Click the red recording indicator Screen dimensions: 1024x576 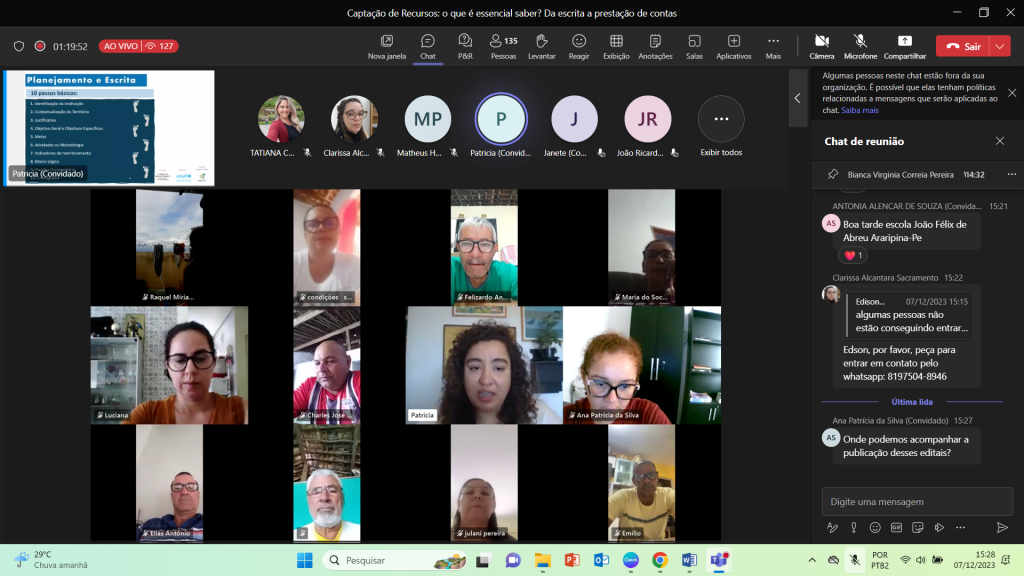pyautogui.click(x=40, y=46)
